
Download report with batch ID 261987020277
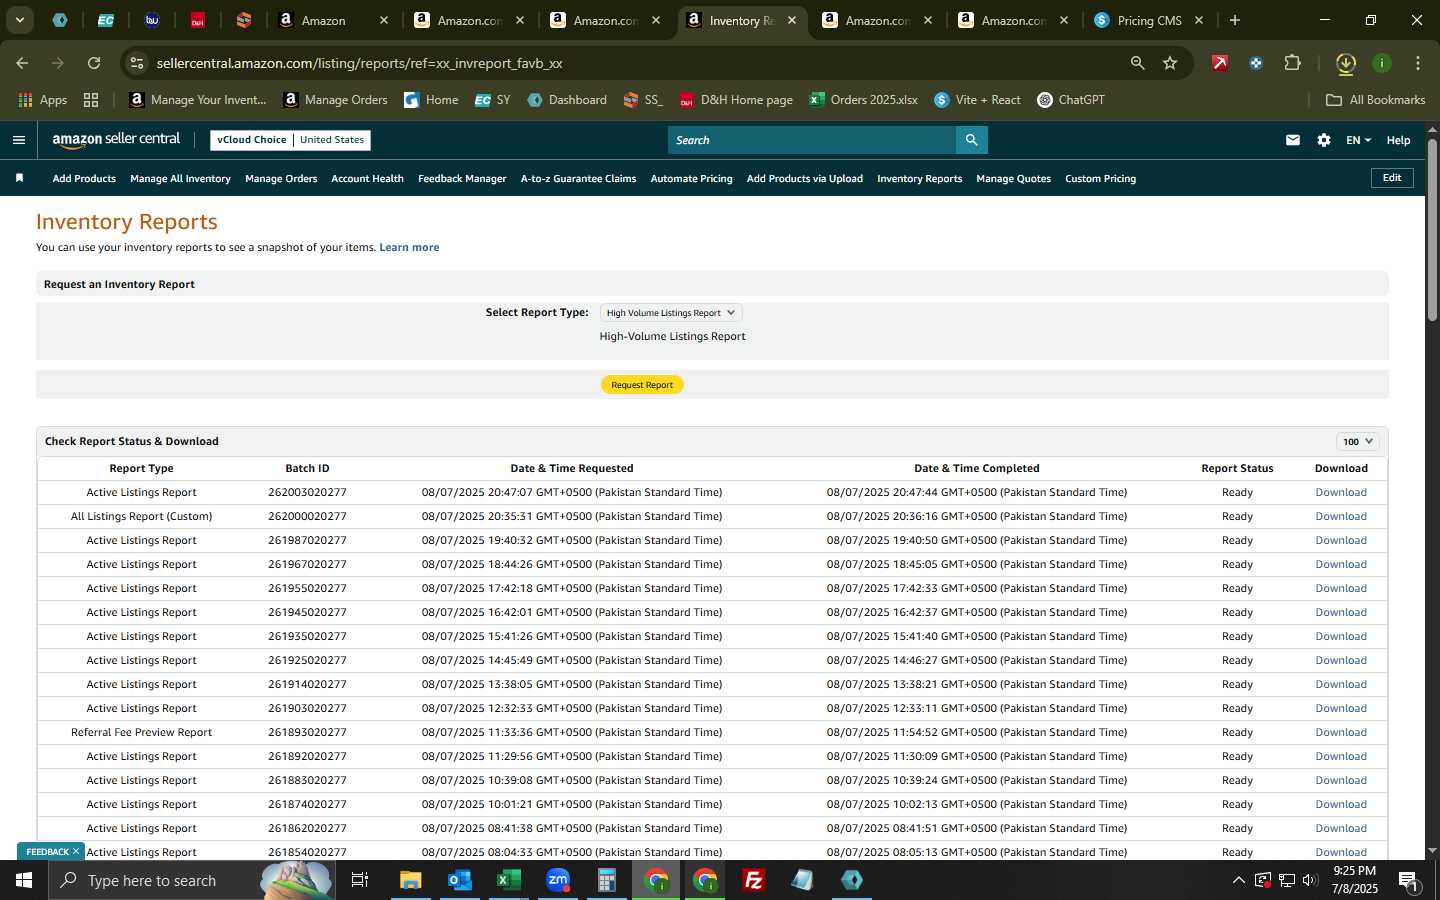(x=1341, y=540)
